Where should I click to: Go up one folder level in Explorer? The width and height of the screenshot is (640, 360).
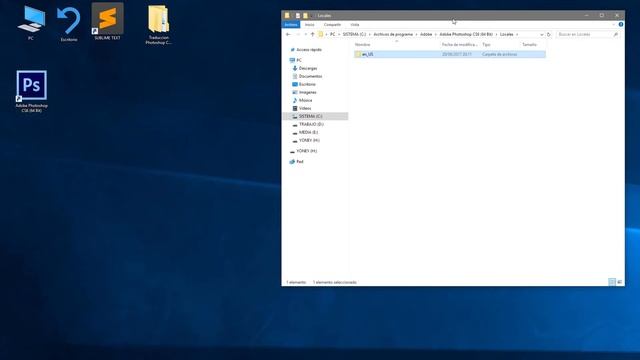(312, 34)
